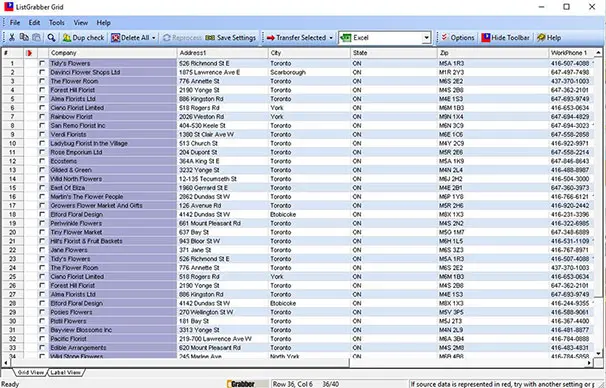Click row number 20 header

12,232
